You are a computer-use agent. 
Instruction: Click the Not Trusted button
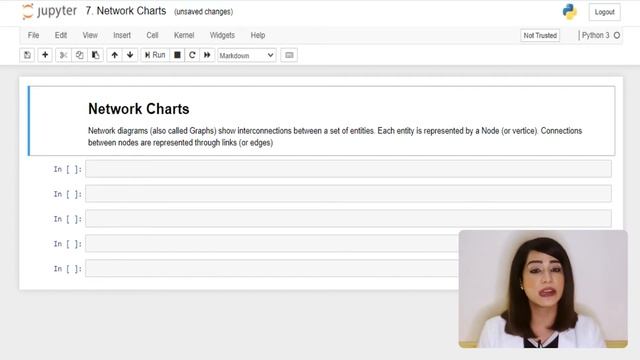540,36
